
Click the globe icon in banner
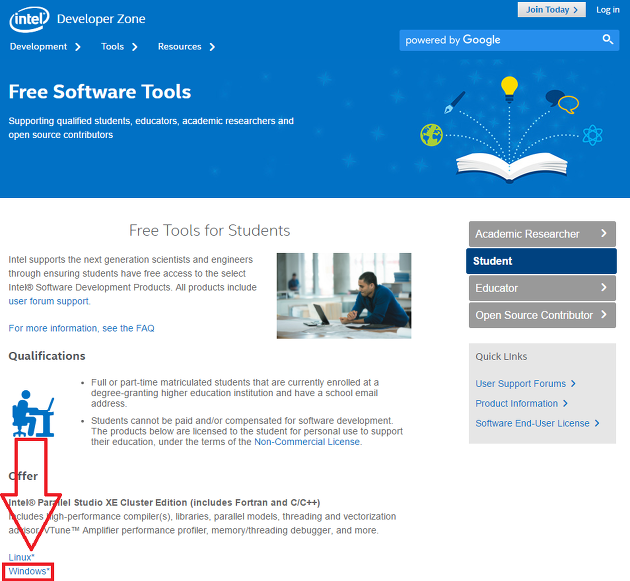[x=432, y=135]
